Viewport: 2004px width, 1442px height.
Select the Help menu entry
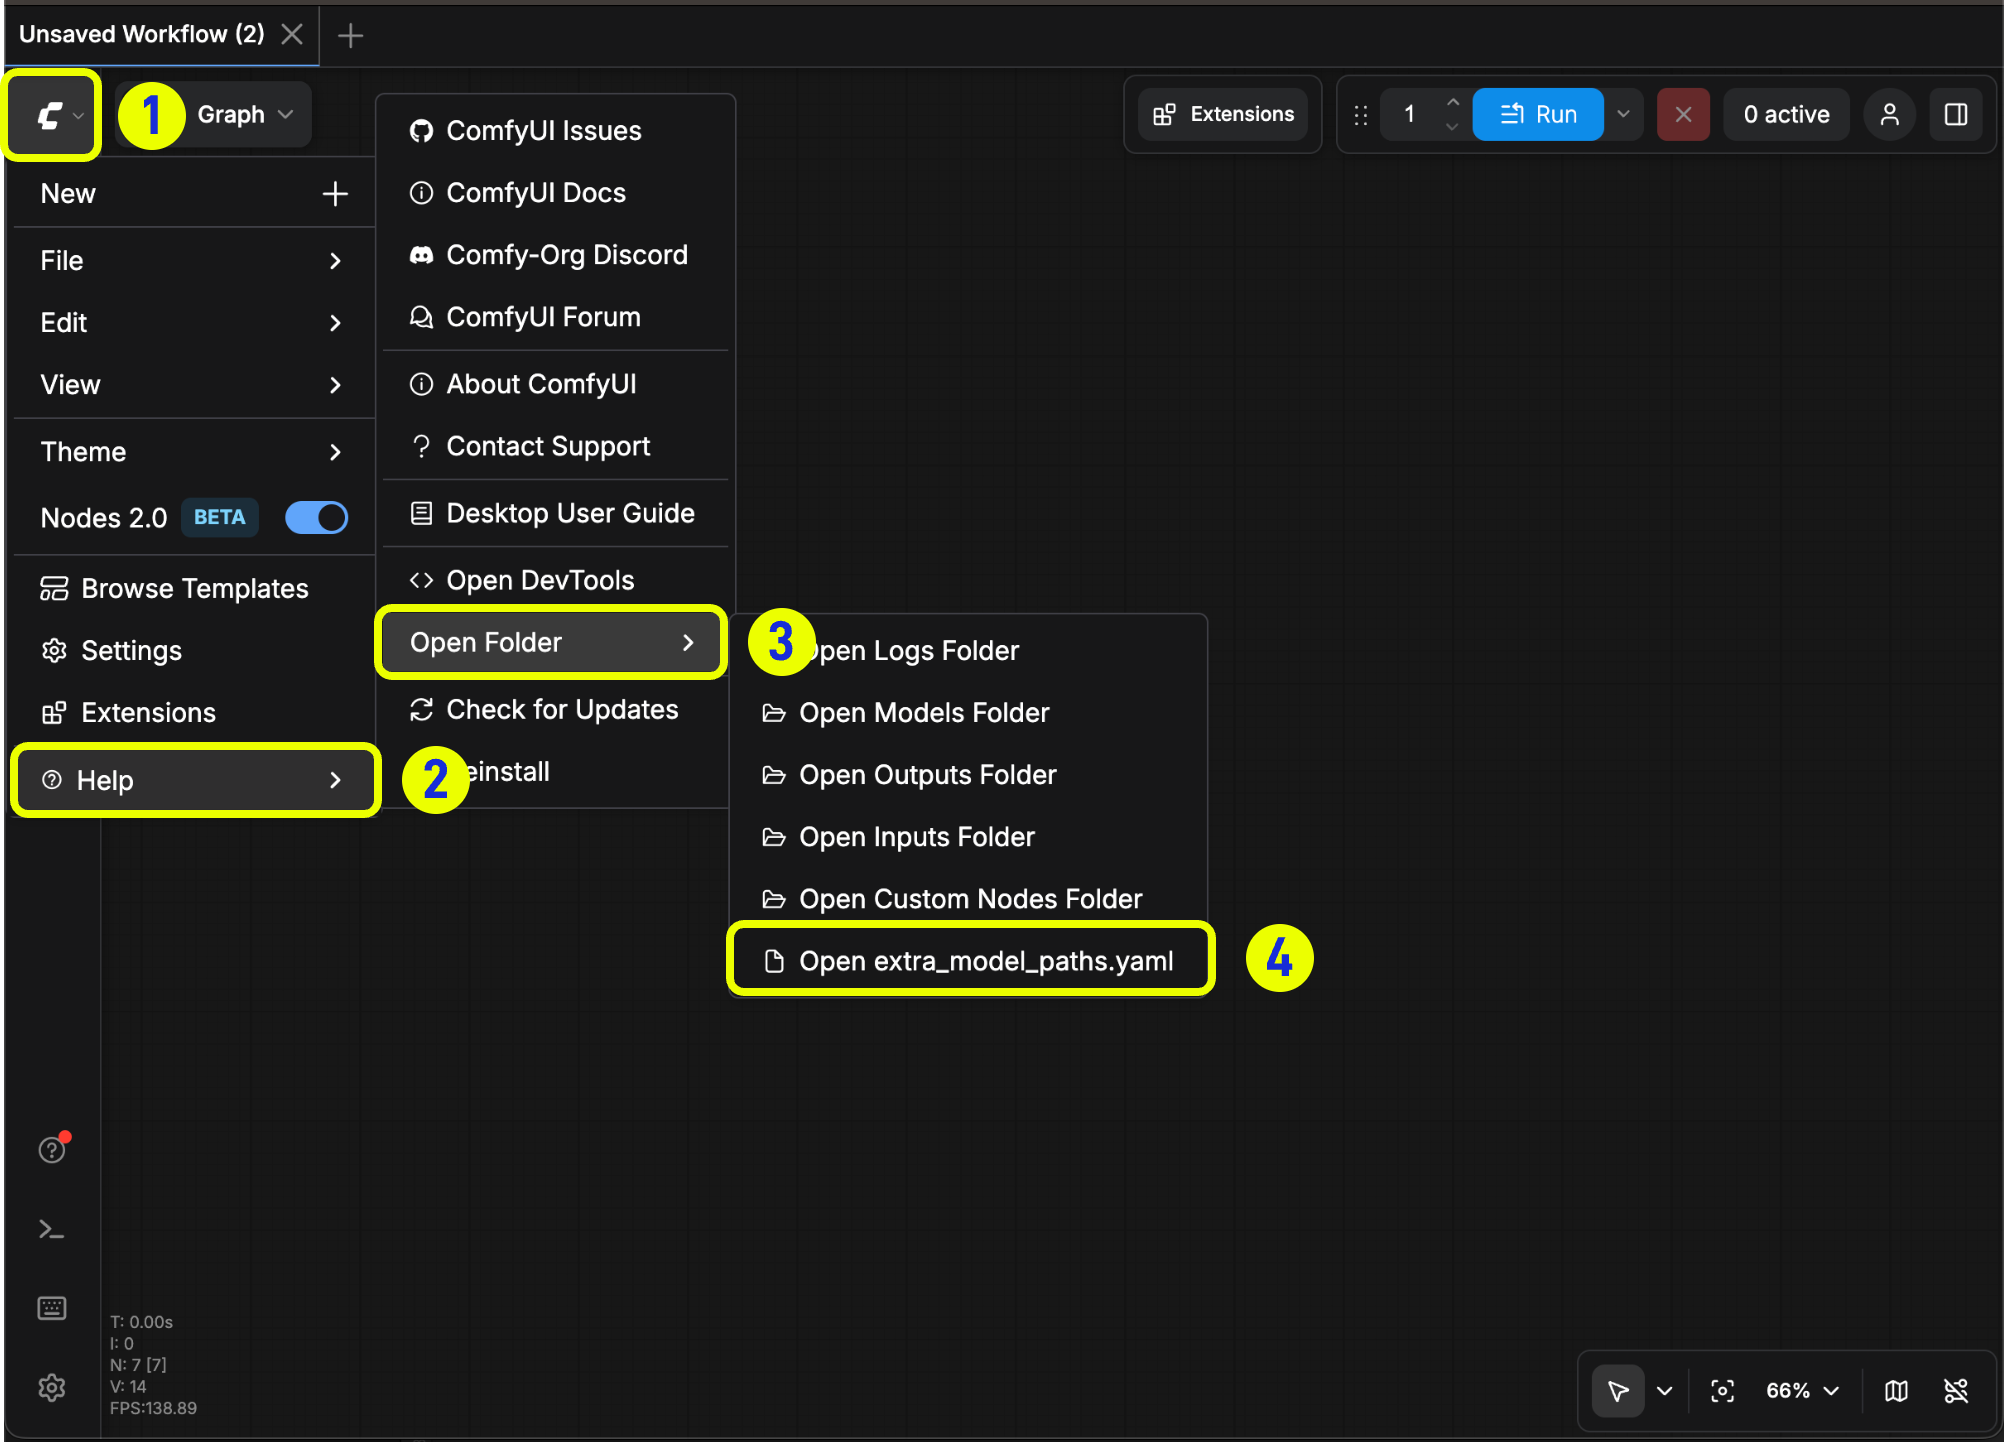195,780
